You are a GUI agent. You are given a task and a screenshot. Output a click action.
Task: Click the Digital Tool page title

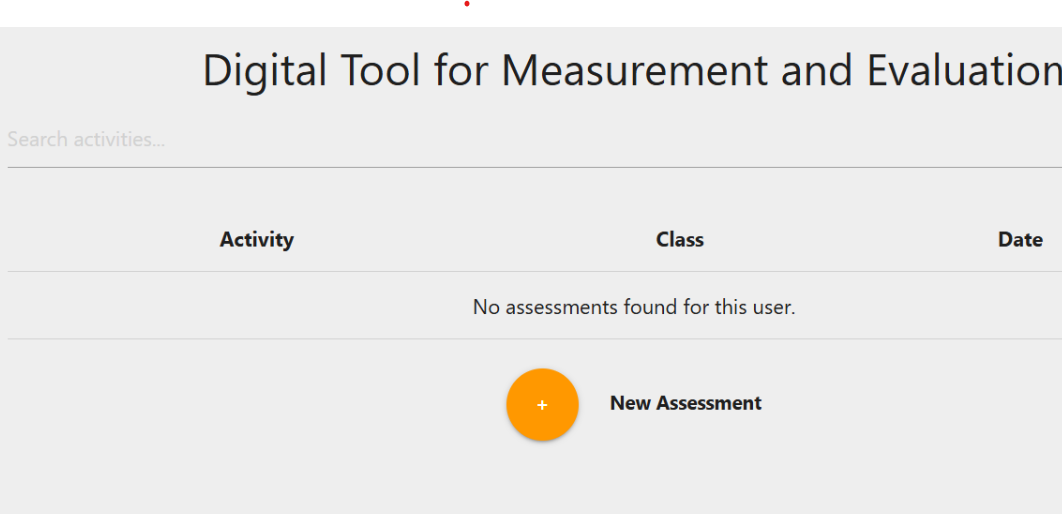pyautogui.click(x=631, y=71)
